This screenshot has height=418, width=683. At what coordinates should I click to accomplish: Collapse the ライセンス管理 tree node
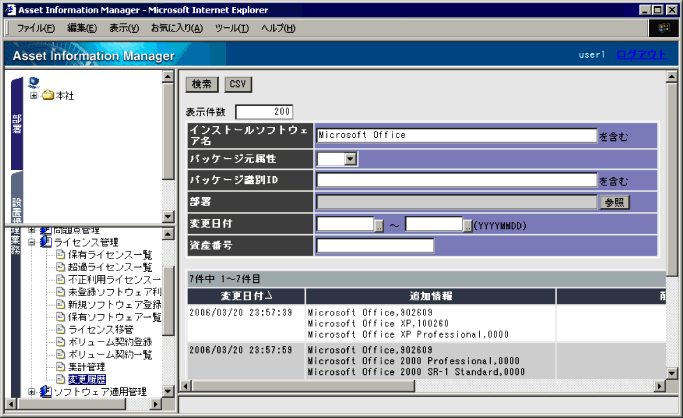32,242
